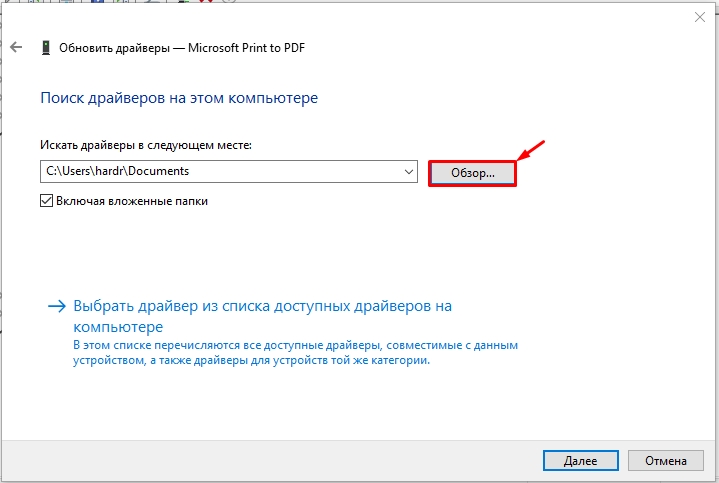
Task: Cancel with the "Отмена" button
Action: (665, 461)
